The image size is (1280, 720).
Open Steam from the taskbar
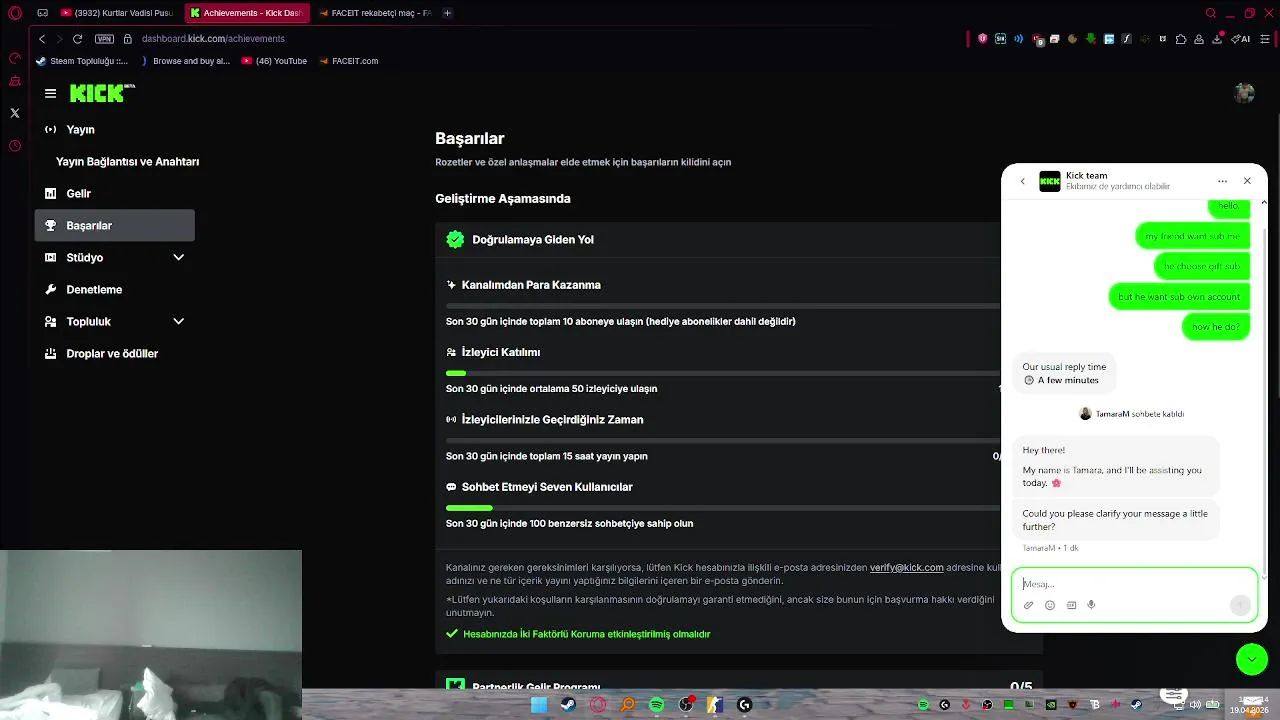(568, 705)
